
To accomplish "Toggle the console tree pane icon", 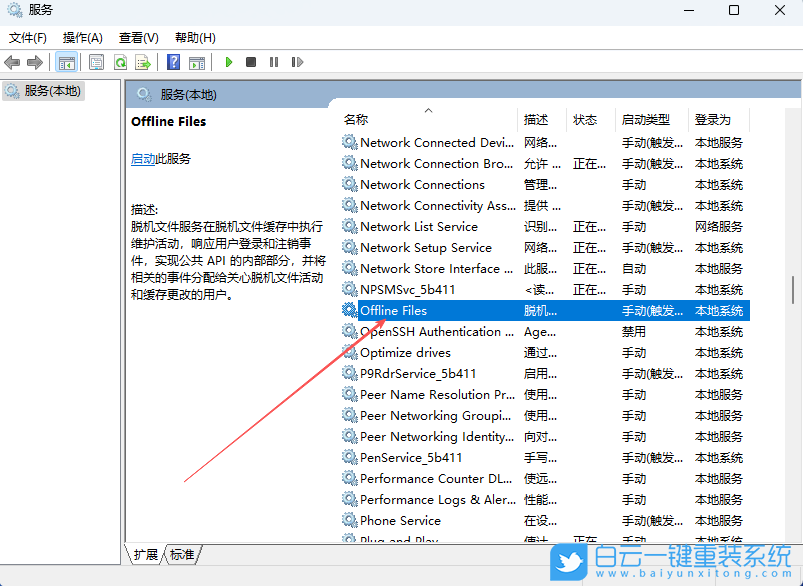I will click(x=67, y=62).
